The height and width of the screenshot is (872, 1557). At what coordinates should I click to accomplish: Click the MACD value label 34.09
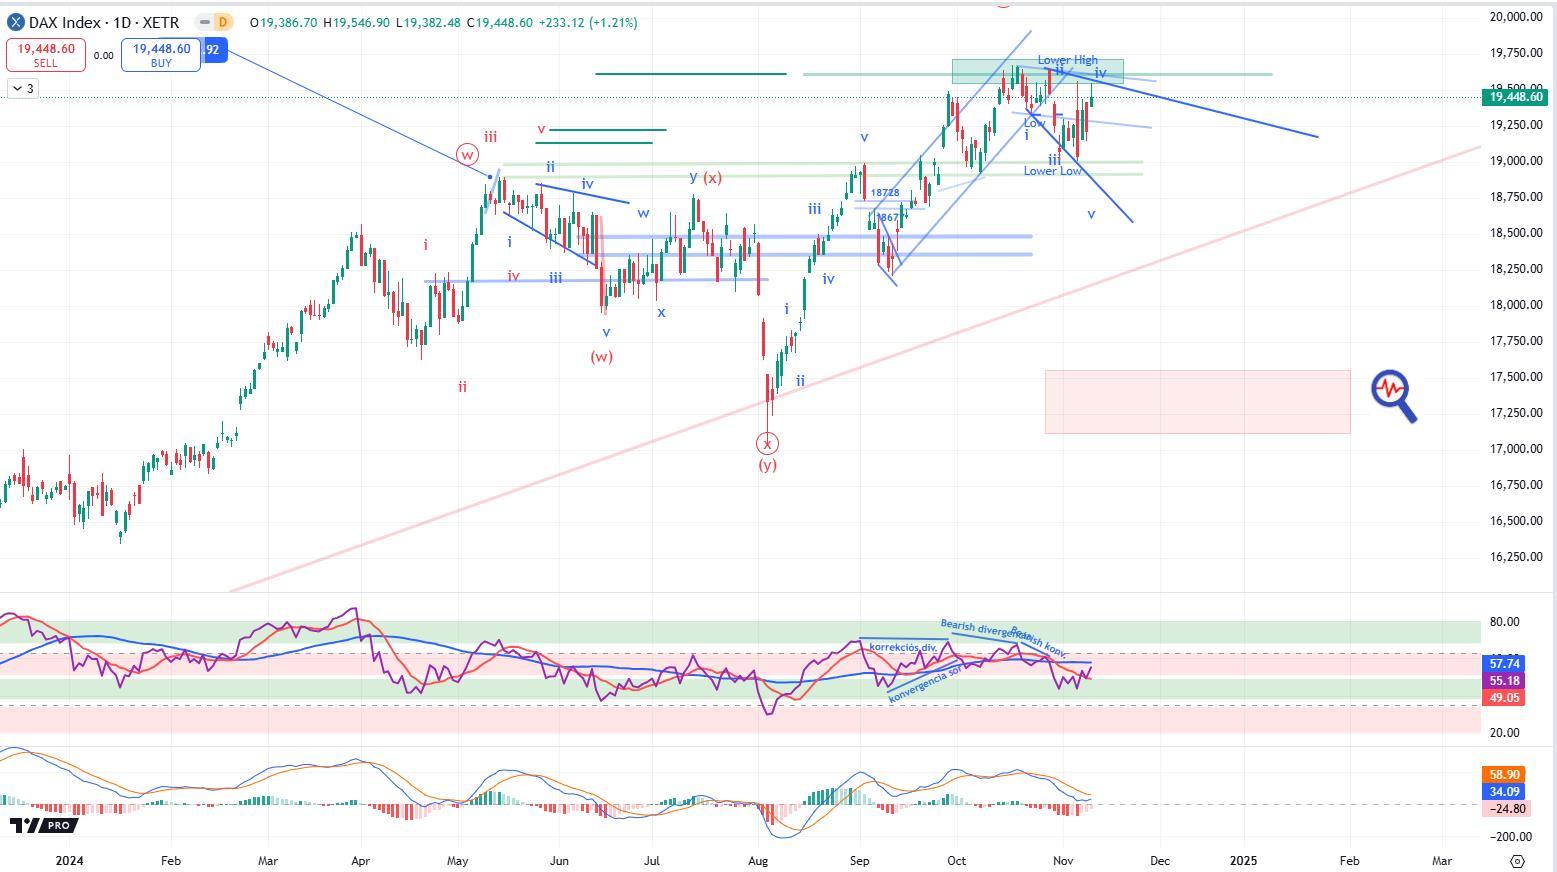point(1504,791)
